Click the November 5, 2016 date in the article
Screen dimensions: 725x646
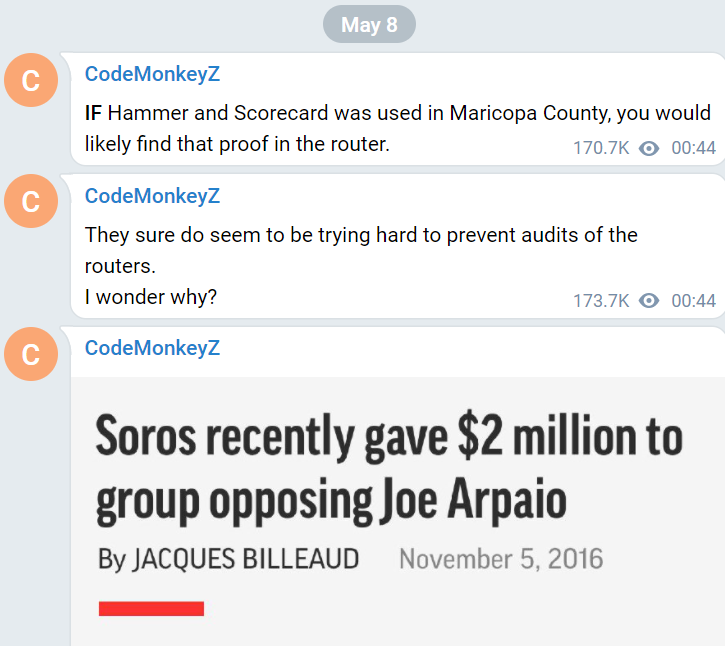(x=501, y=559)
